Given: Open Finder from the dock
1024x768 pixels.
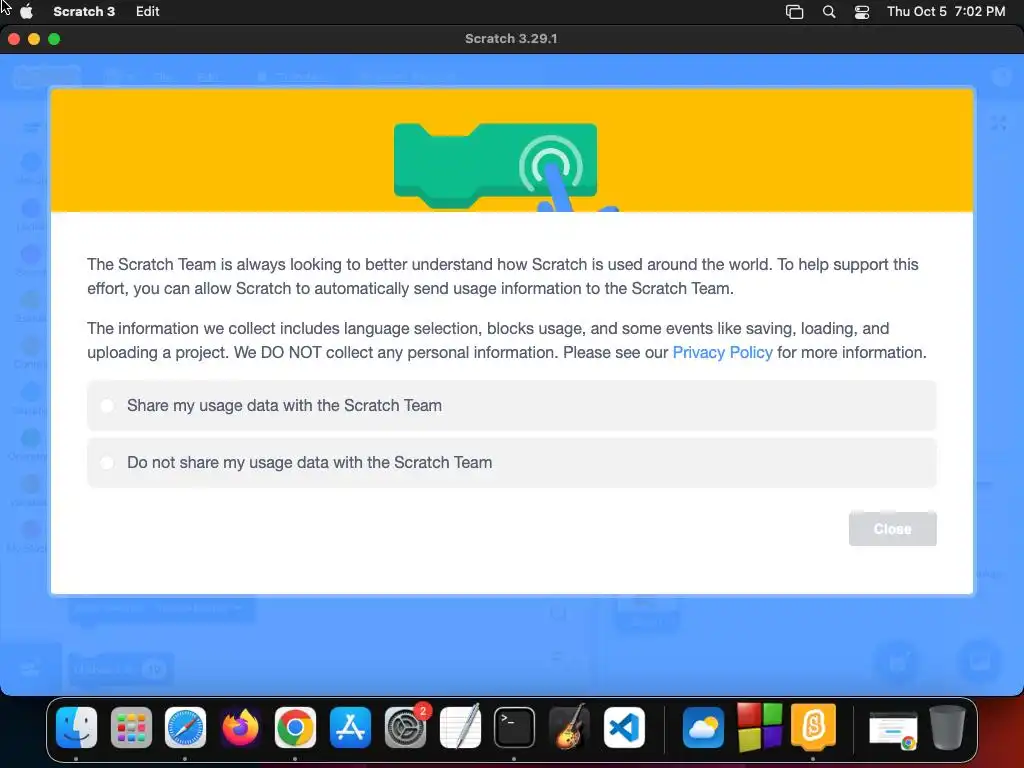Looking at the screenshot, I should point(76,727).
